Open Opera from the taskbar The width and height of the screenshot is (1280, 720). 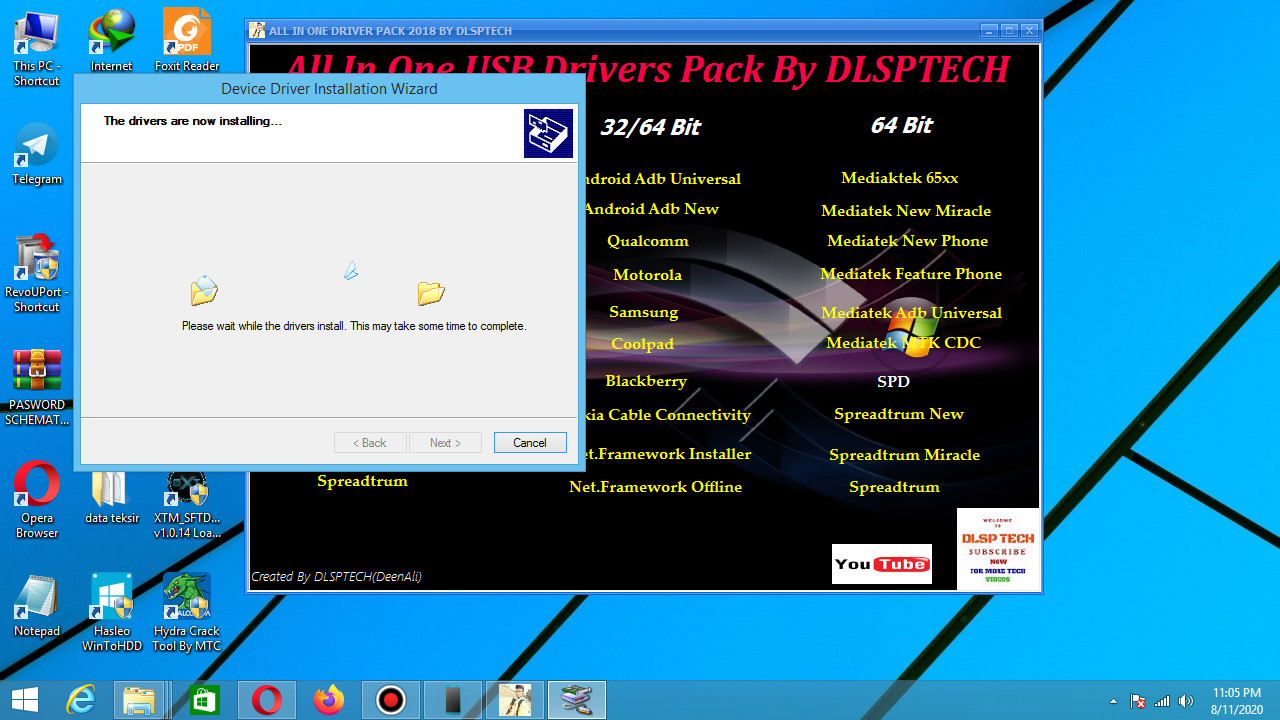pyautogui.click(x=266, y=700)
